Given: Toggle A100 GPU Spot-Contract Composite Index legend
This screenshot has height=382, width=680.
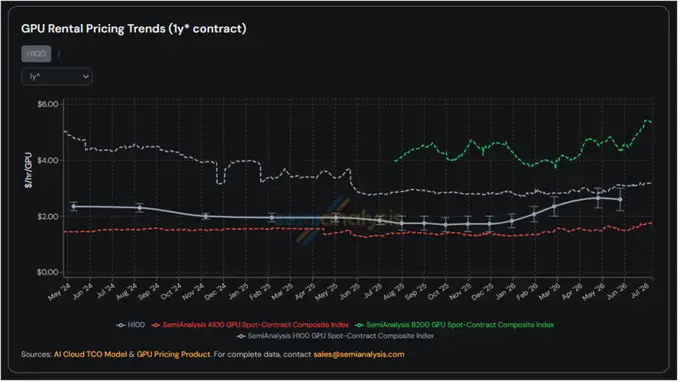Looking at the screenshot, I should point(250,325).
